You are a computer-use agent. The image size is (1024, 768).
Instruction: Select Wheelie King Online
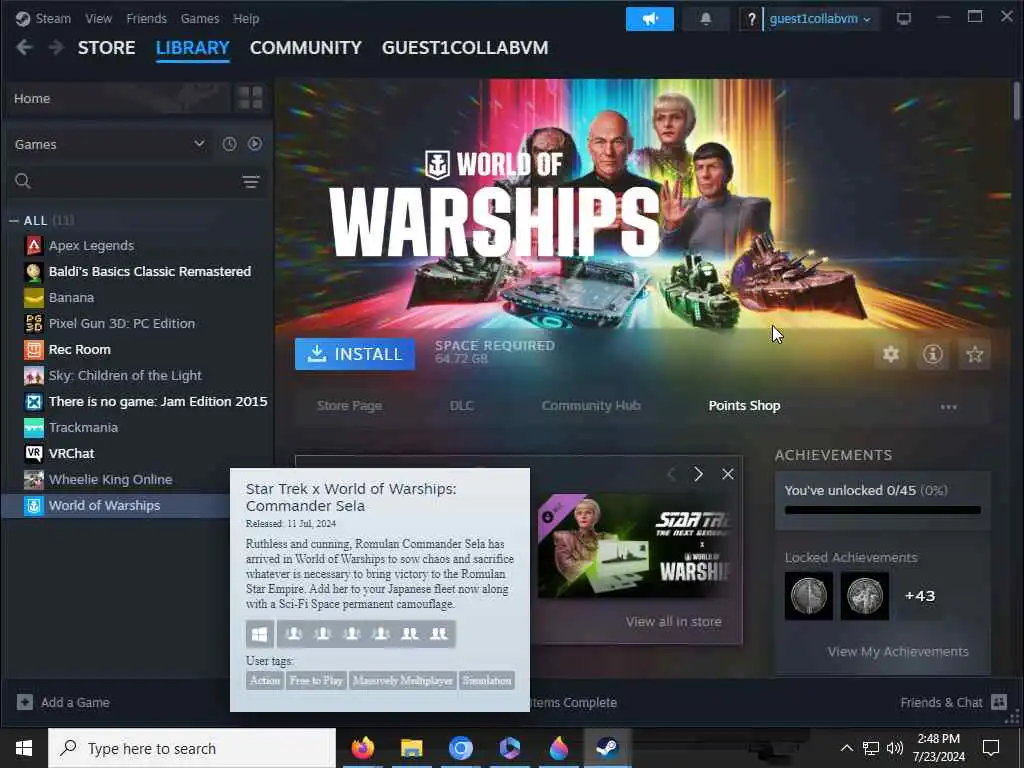click(110, 479)
